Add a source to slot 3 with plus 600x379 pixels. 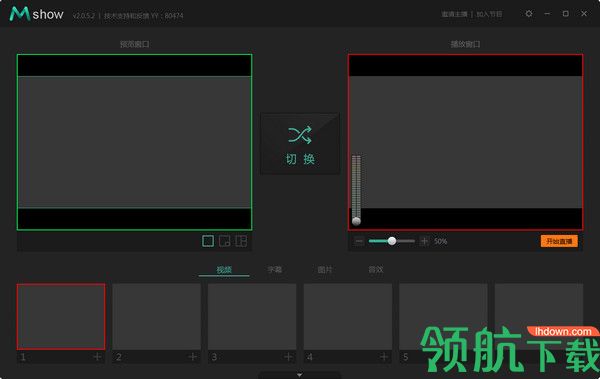(289, 357)
